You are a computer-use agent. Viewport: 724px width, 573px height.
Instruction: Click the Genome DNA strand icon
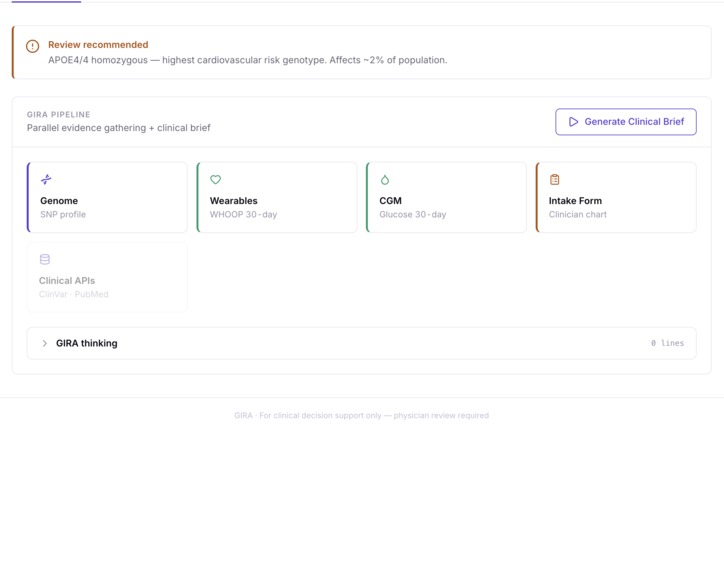(x=46, y=179)
